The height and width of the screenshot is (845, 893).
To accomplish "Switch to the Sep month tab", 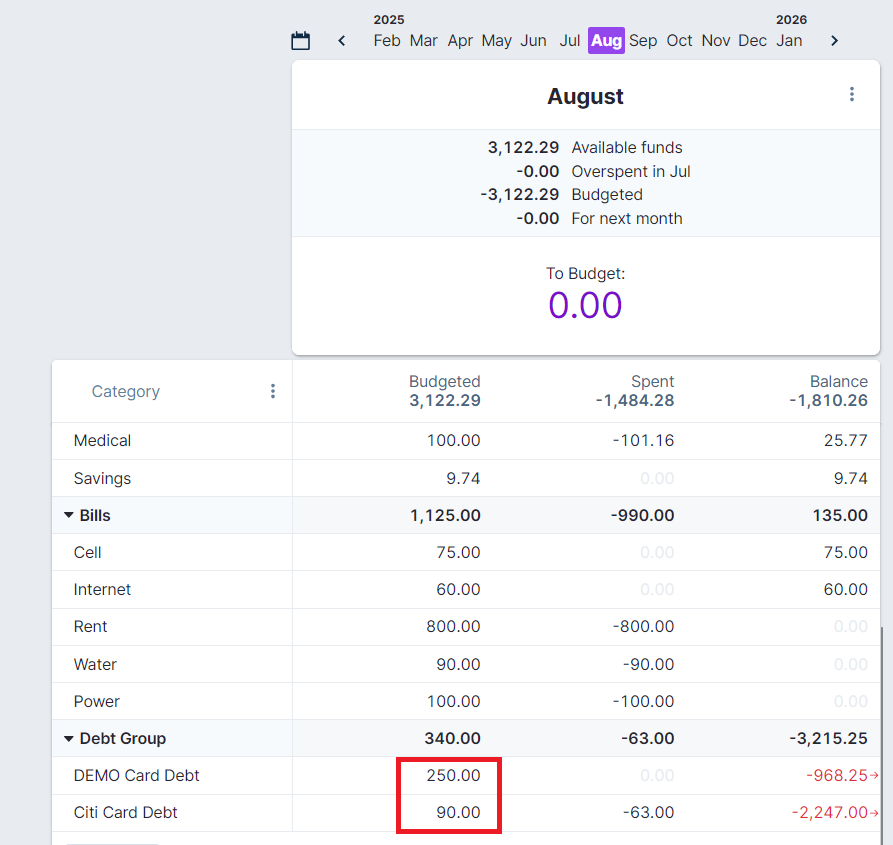I will [x=643, y=41].
